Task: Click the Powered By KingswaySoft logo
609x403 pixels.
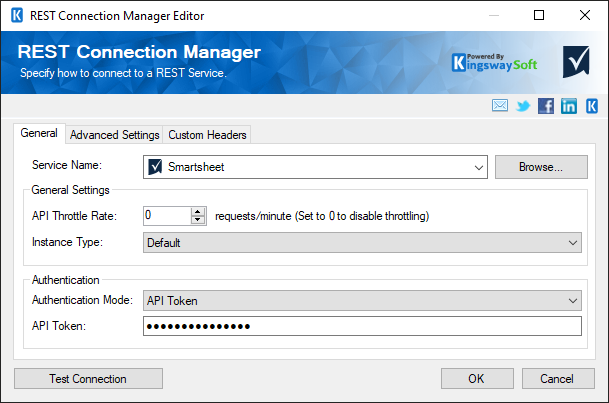Action: coord(494,63)
